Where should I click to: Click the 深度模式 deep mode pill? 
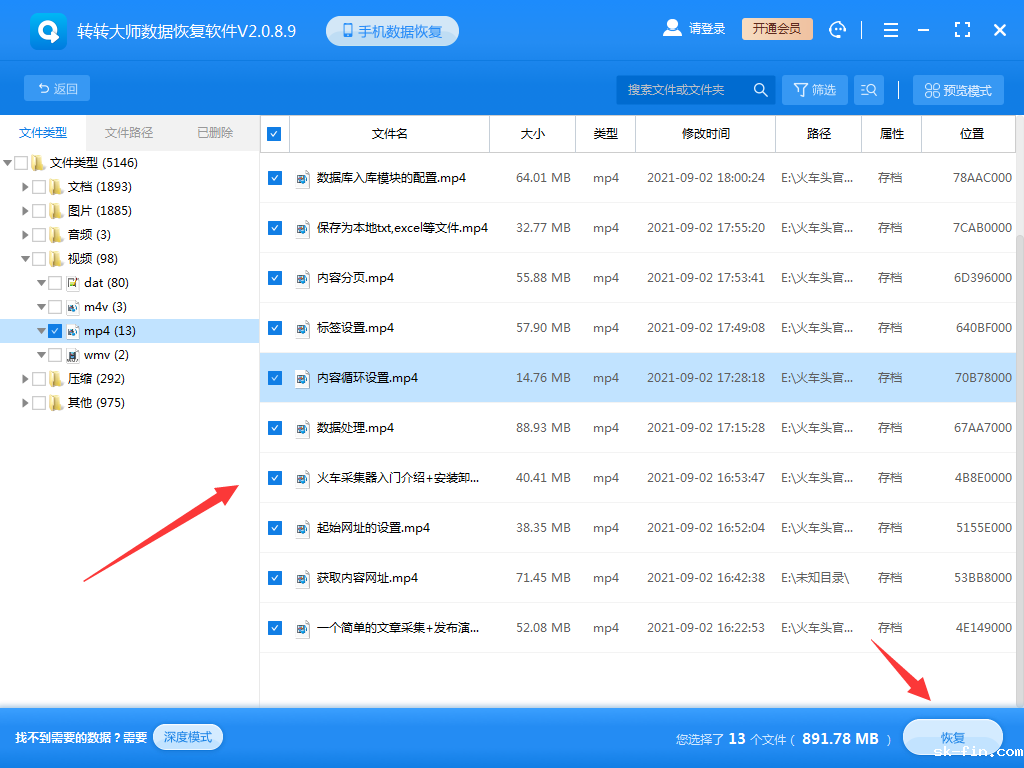click(187, 735)
